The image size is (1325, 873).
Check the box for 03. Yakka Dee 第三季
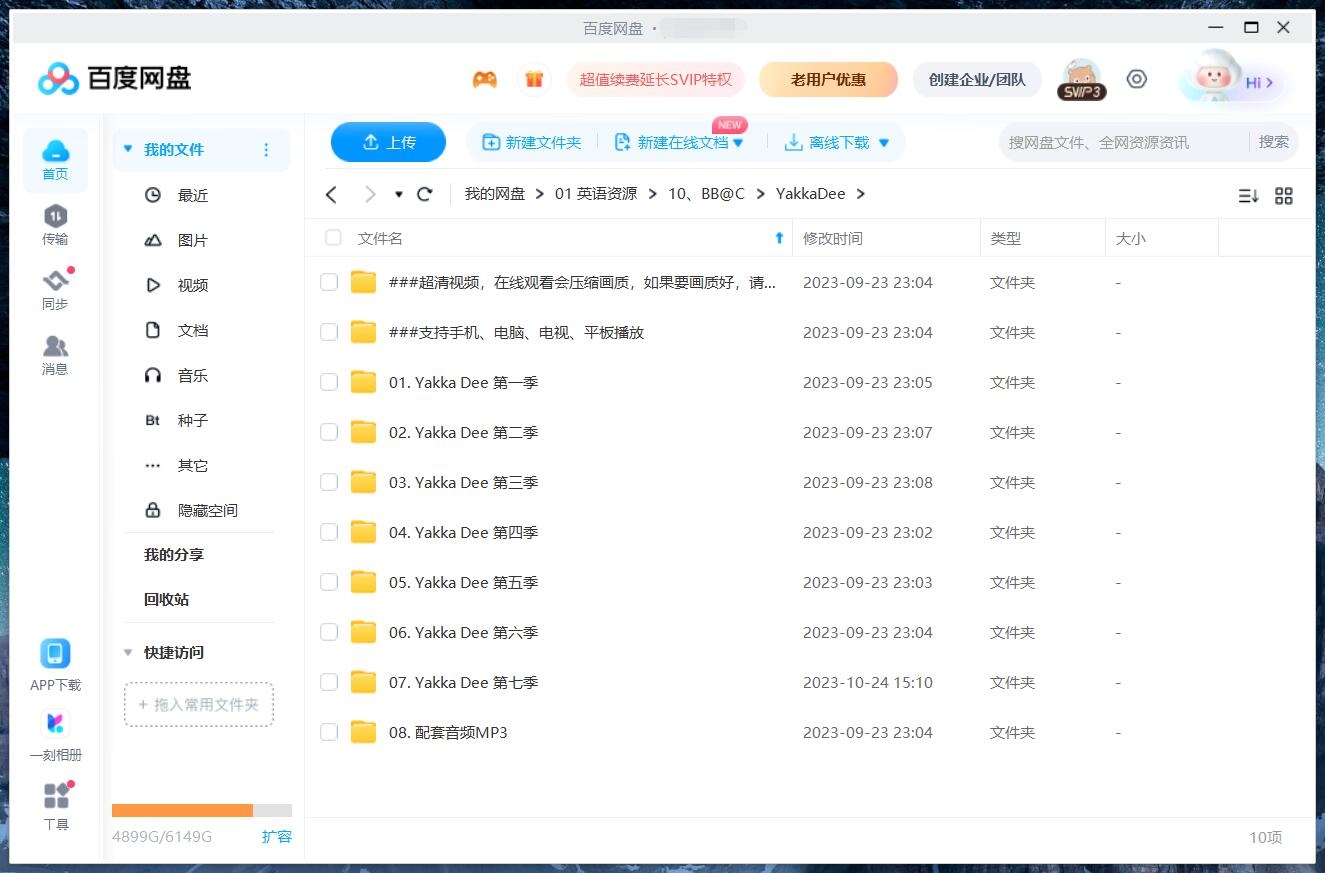329,482
